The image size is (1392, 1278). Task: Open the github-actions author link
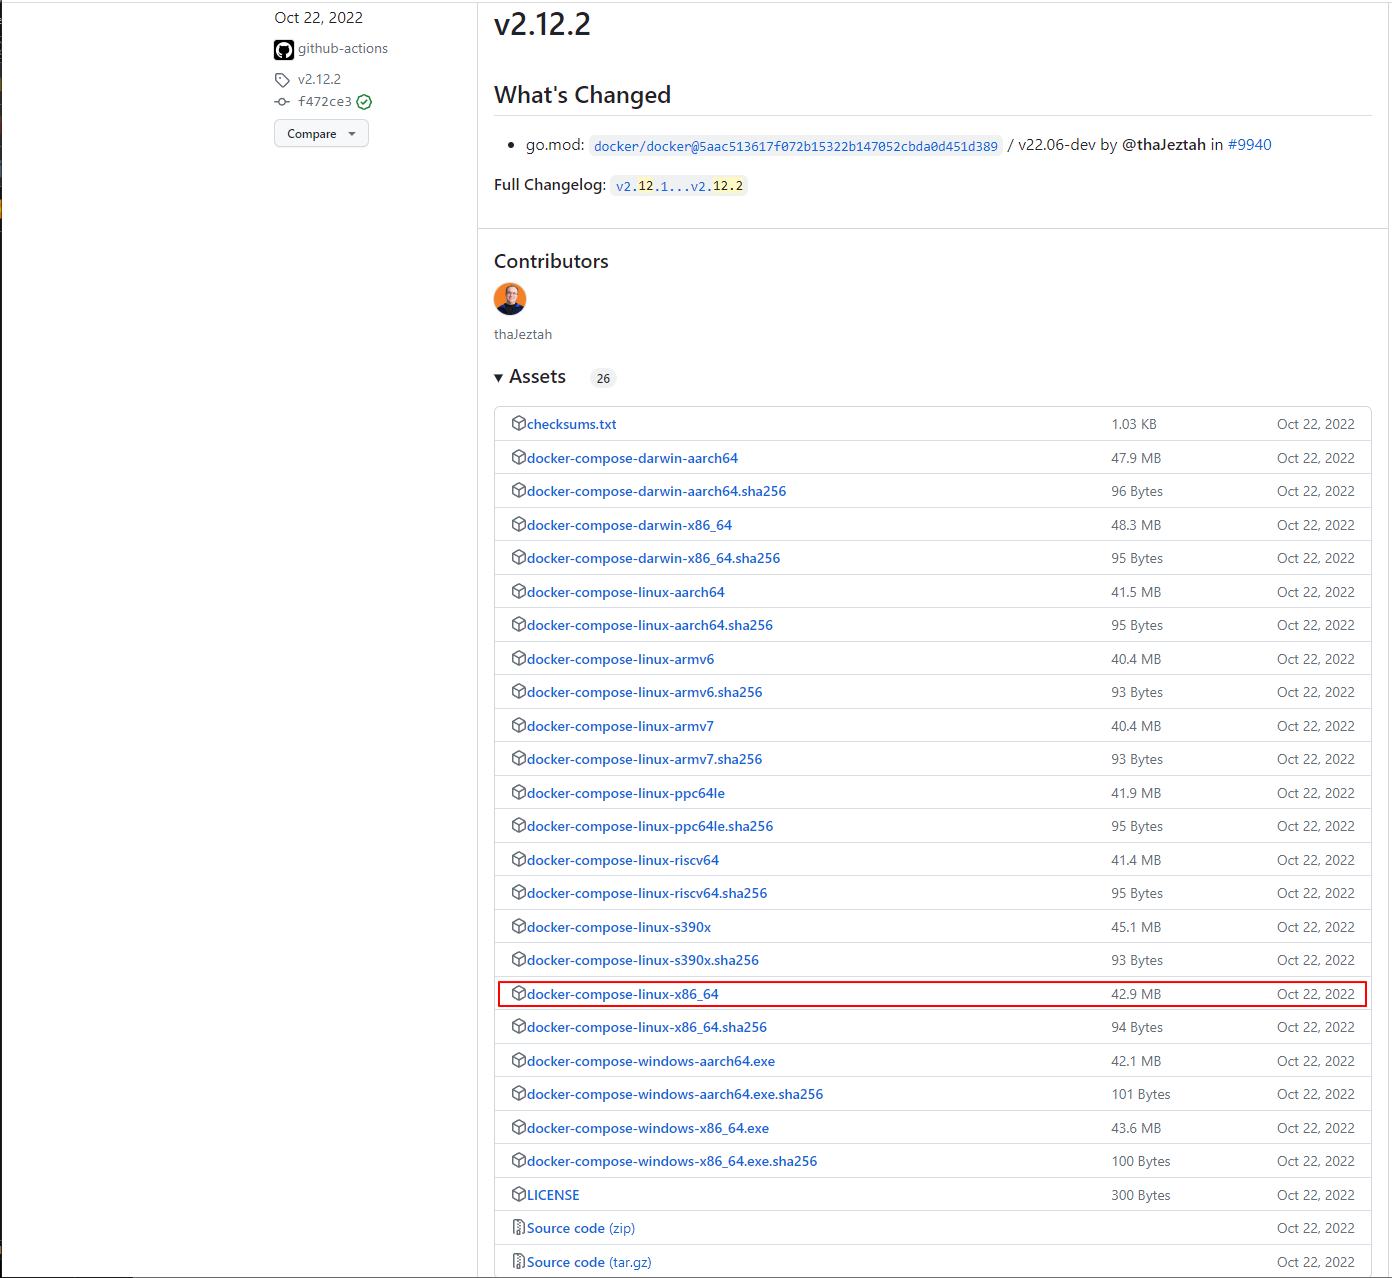tap(342, 49)
